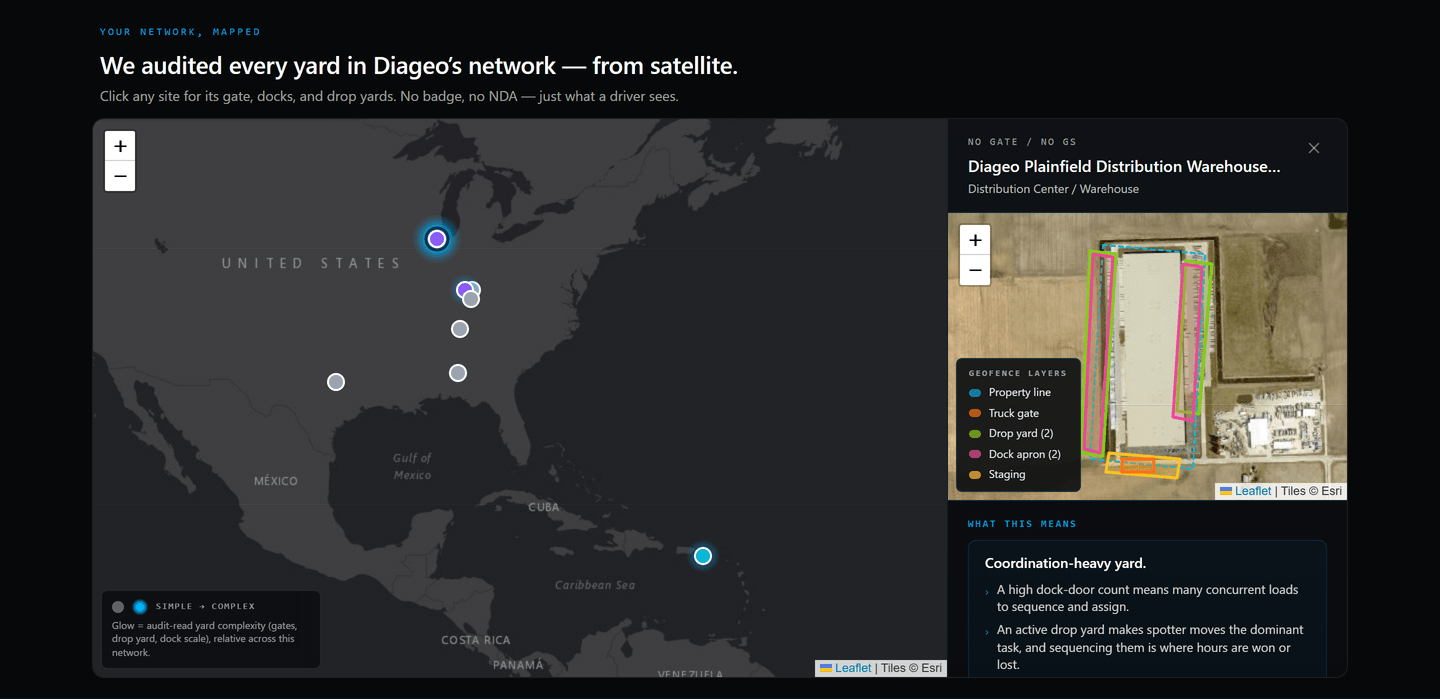Viewport: 1440px width, 699px height.
Task: Click the 'Distribution Center / Warehouse' subtitle
Action: [1053, 189]
